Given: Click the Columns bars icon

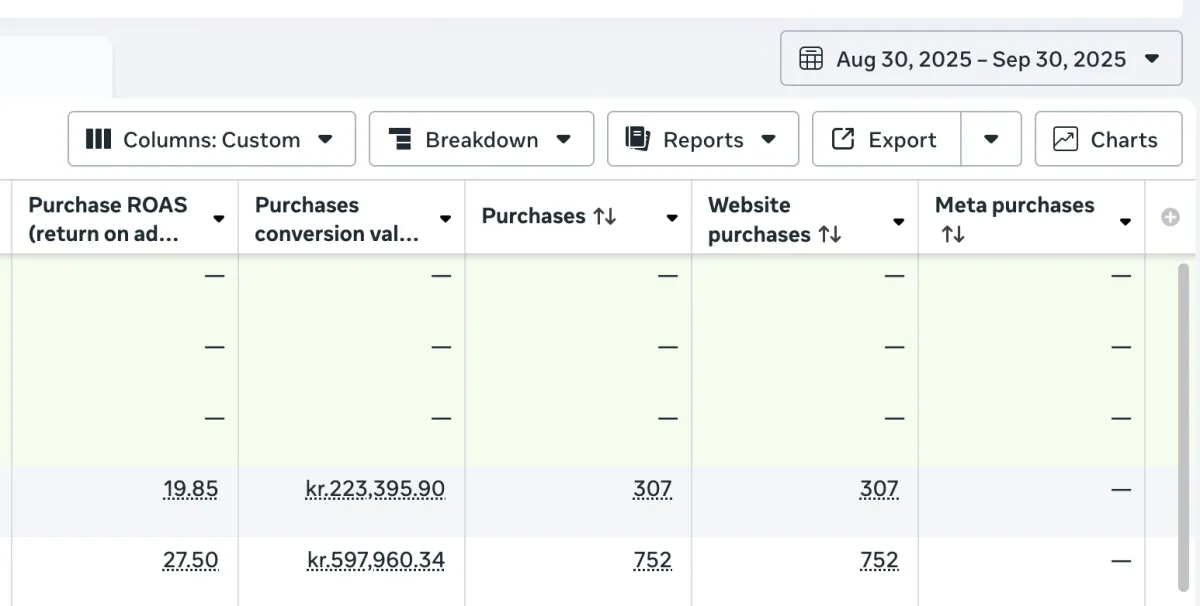Looking at the screenshot, I should 98,139.
